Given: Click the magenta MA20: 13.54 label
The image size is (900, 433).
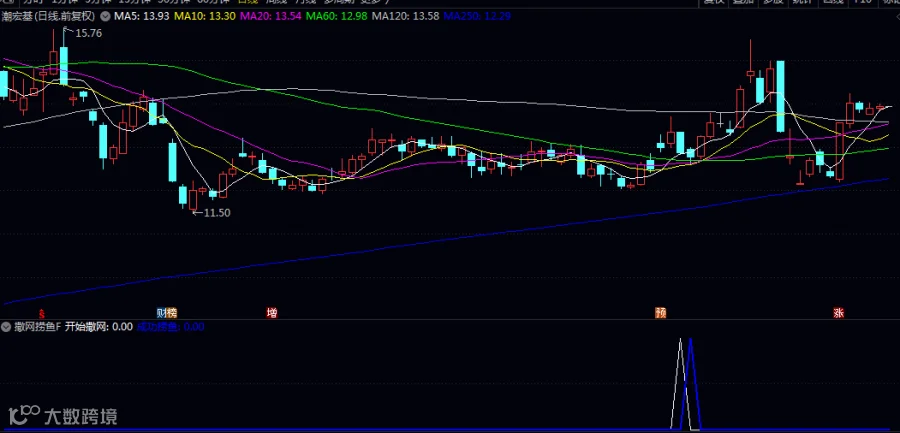Looking at the screenshot, I should point(270,17).
